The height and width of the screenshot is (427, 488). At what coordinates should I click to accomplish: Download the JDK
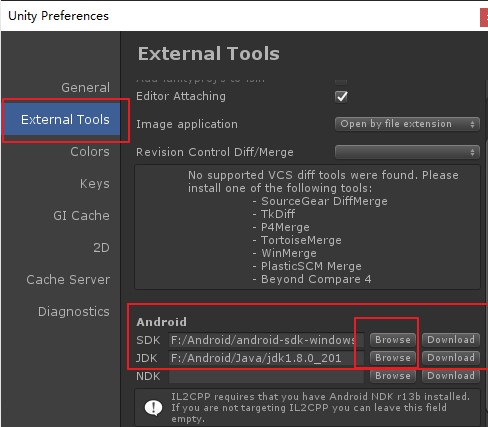451,358
